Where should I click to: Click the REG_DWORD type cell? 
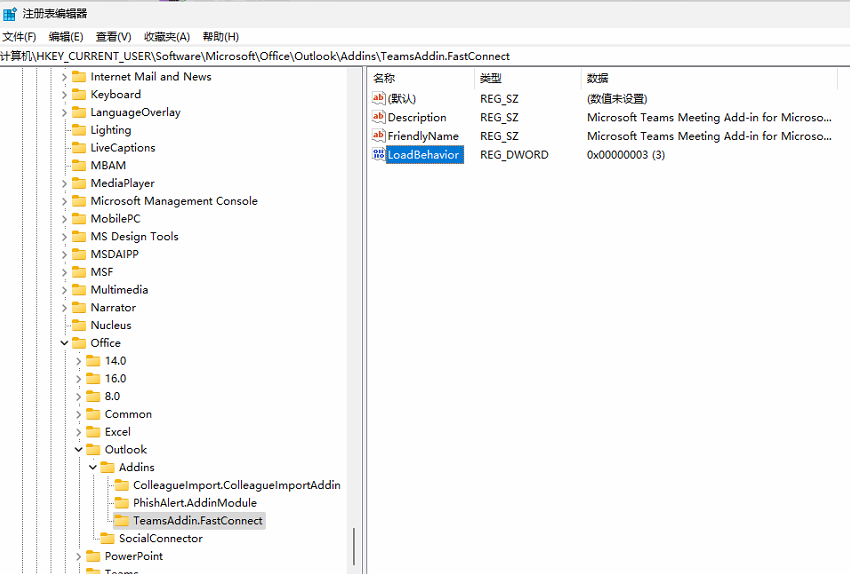[514, 155]
